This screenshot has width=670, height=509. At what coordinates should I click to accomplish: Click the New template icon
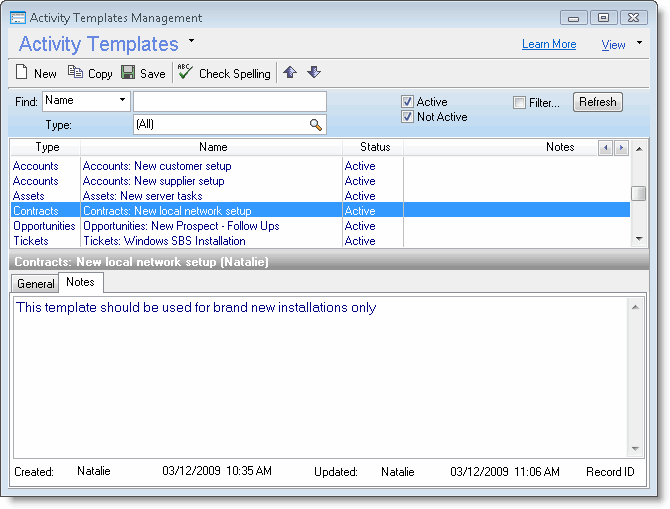[21, 73]
